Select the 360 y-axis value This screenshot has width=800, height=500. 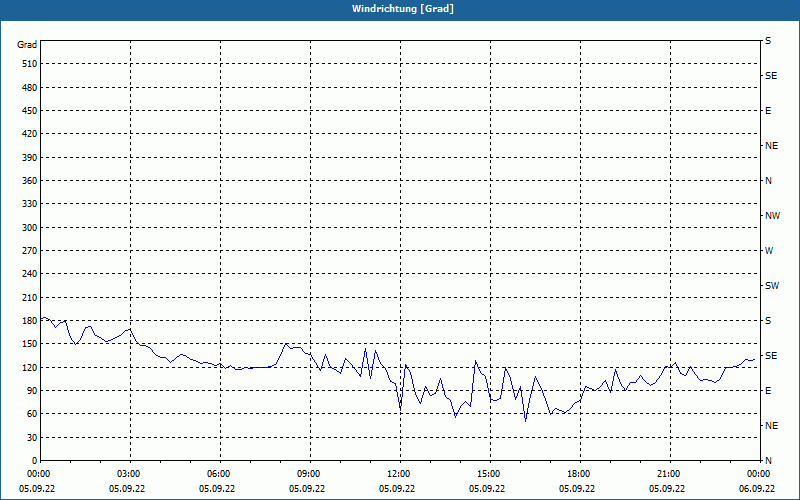point(30,181)
